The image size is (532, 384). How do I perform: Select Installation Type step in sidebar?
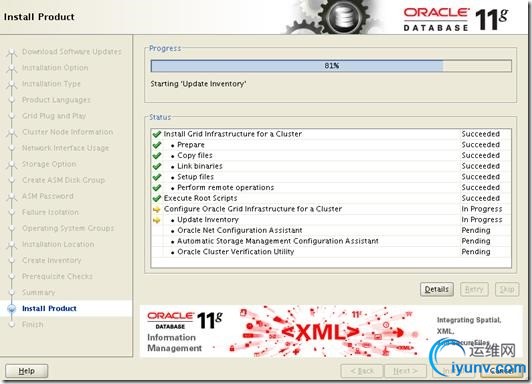(51, 84)
